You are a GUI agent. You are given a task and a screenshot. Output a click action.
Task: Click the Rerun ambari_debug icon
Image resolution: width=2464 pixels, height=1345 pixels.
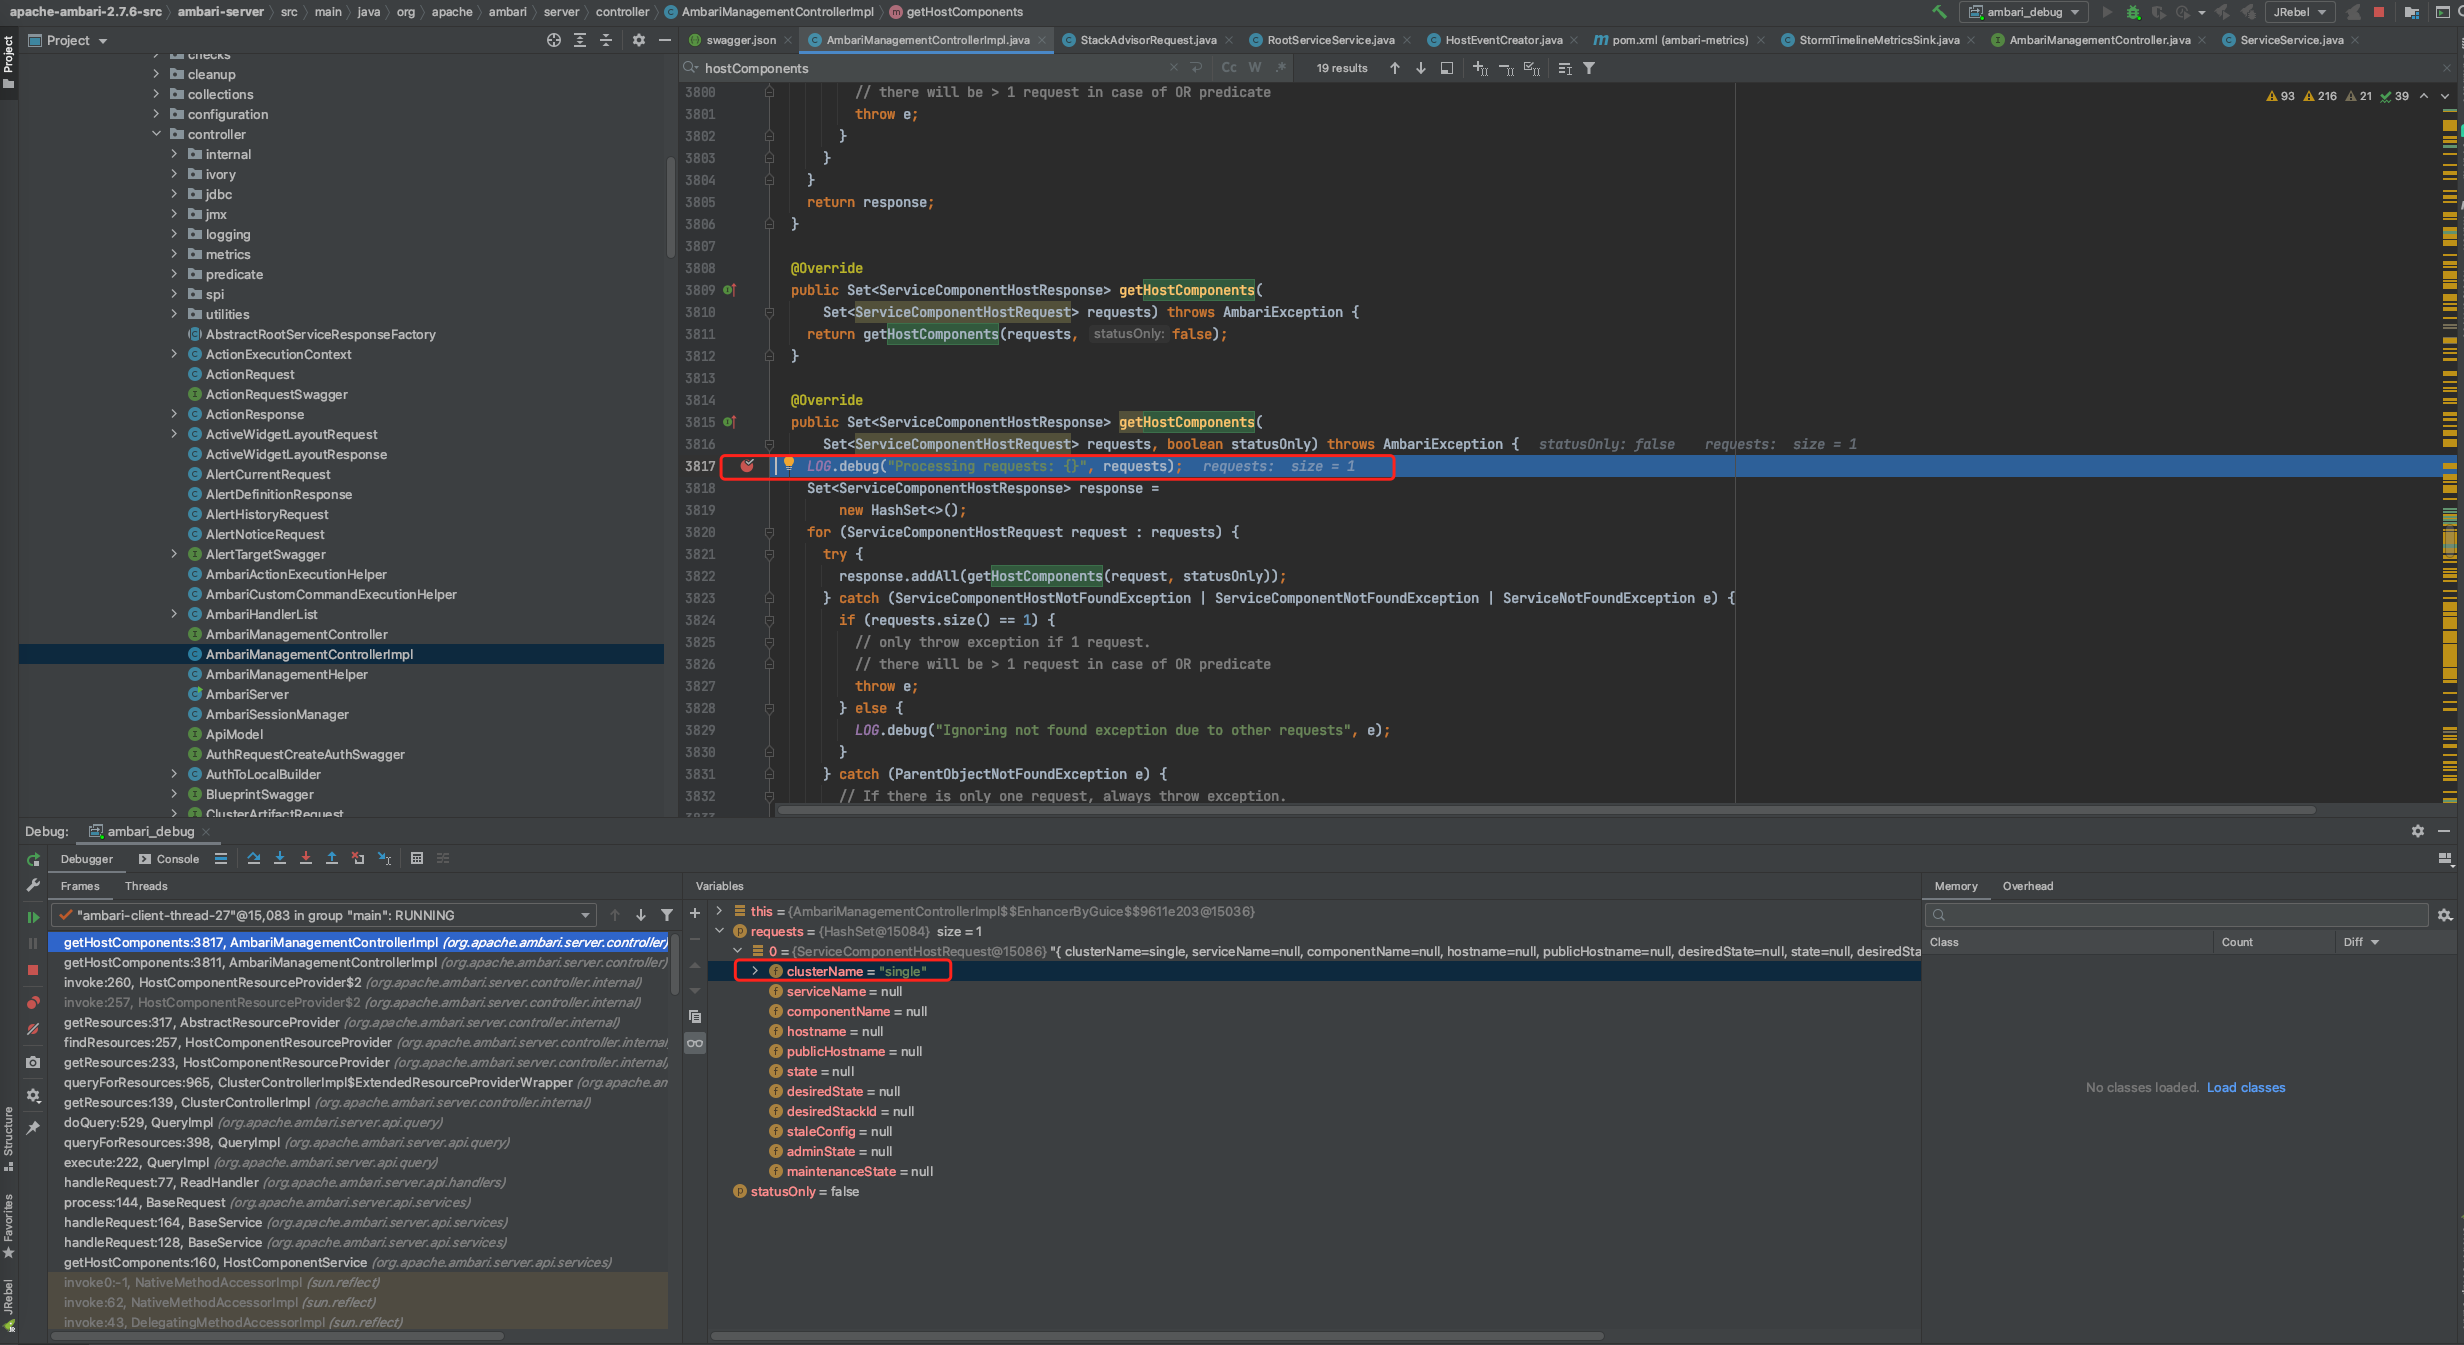coord(33,860)
